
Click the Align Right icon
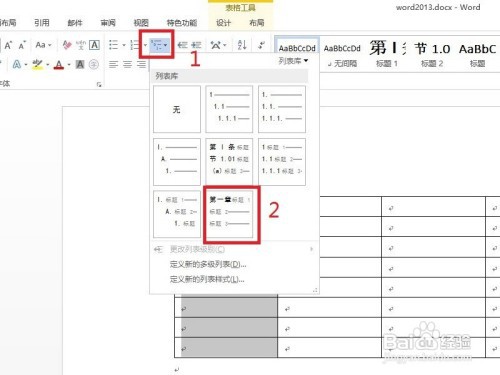(141, 64)
